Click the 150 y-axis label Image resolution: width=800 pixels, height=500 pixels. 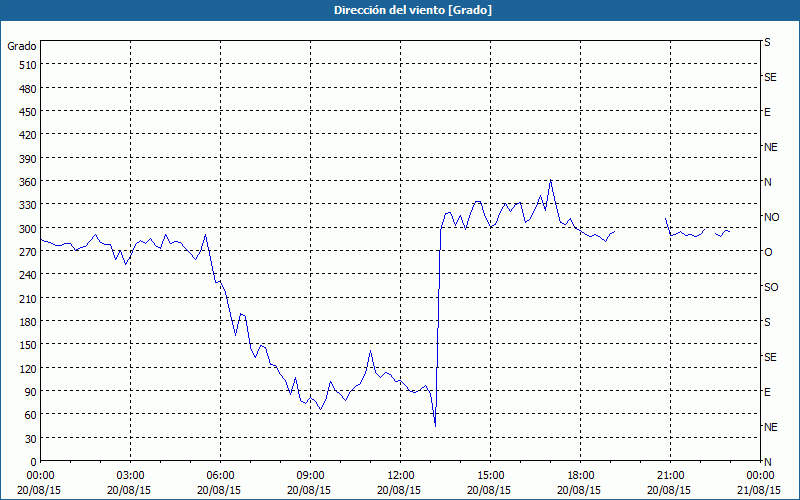28,345
